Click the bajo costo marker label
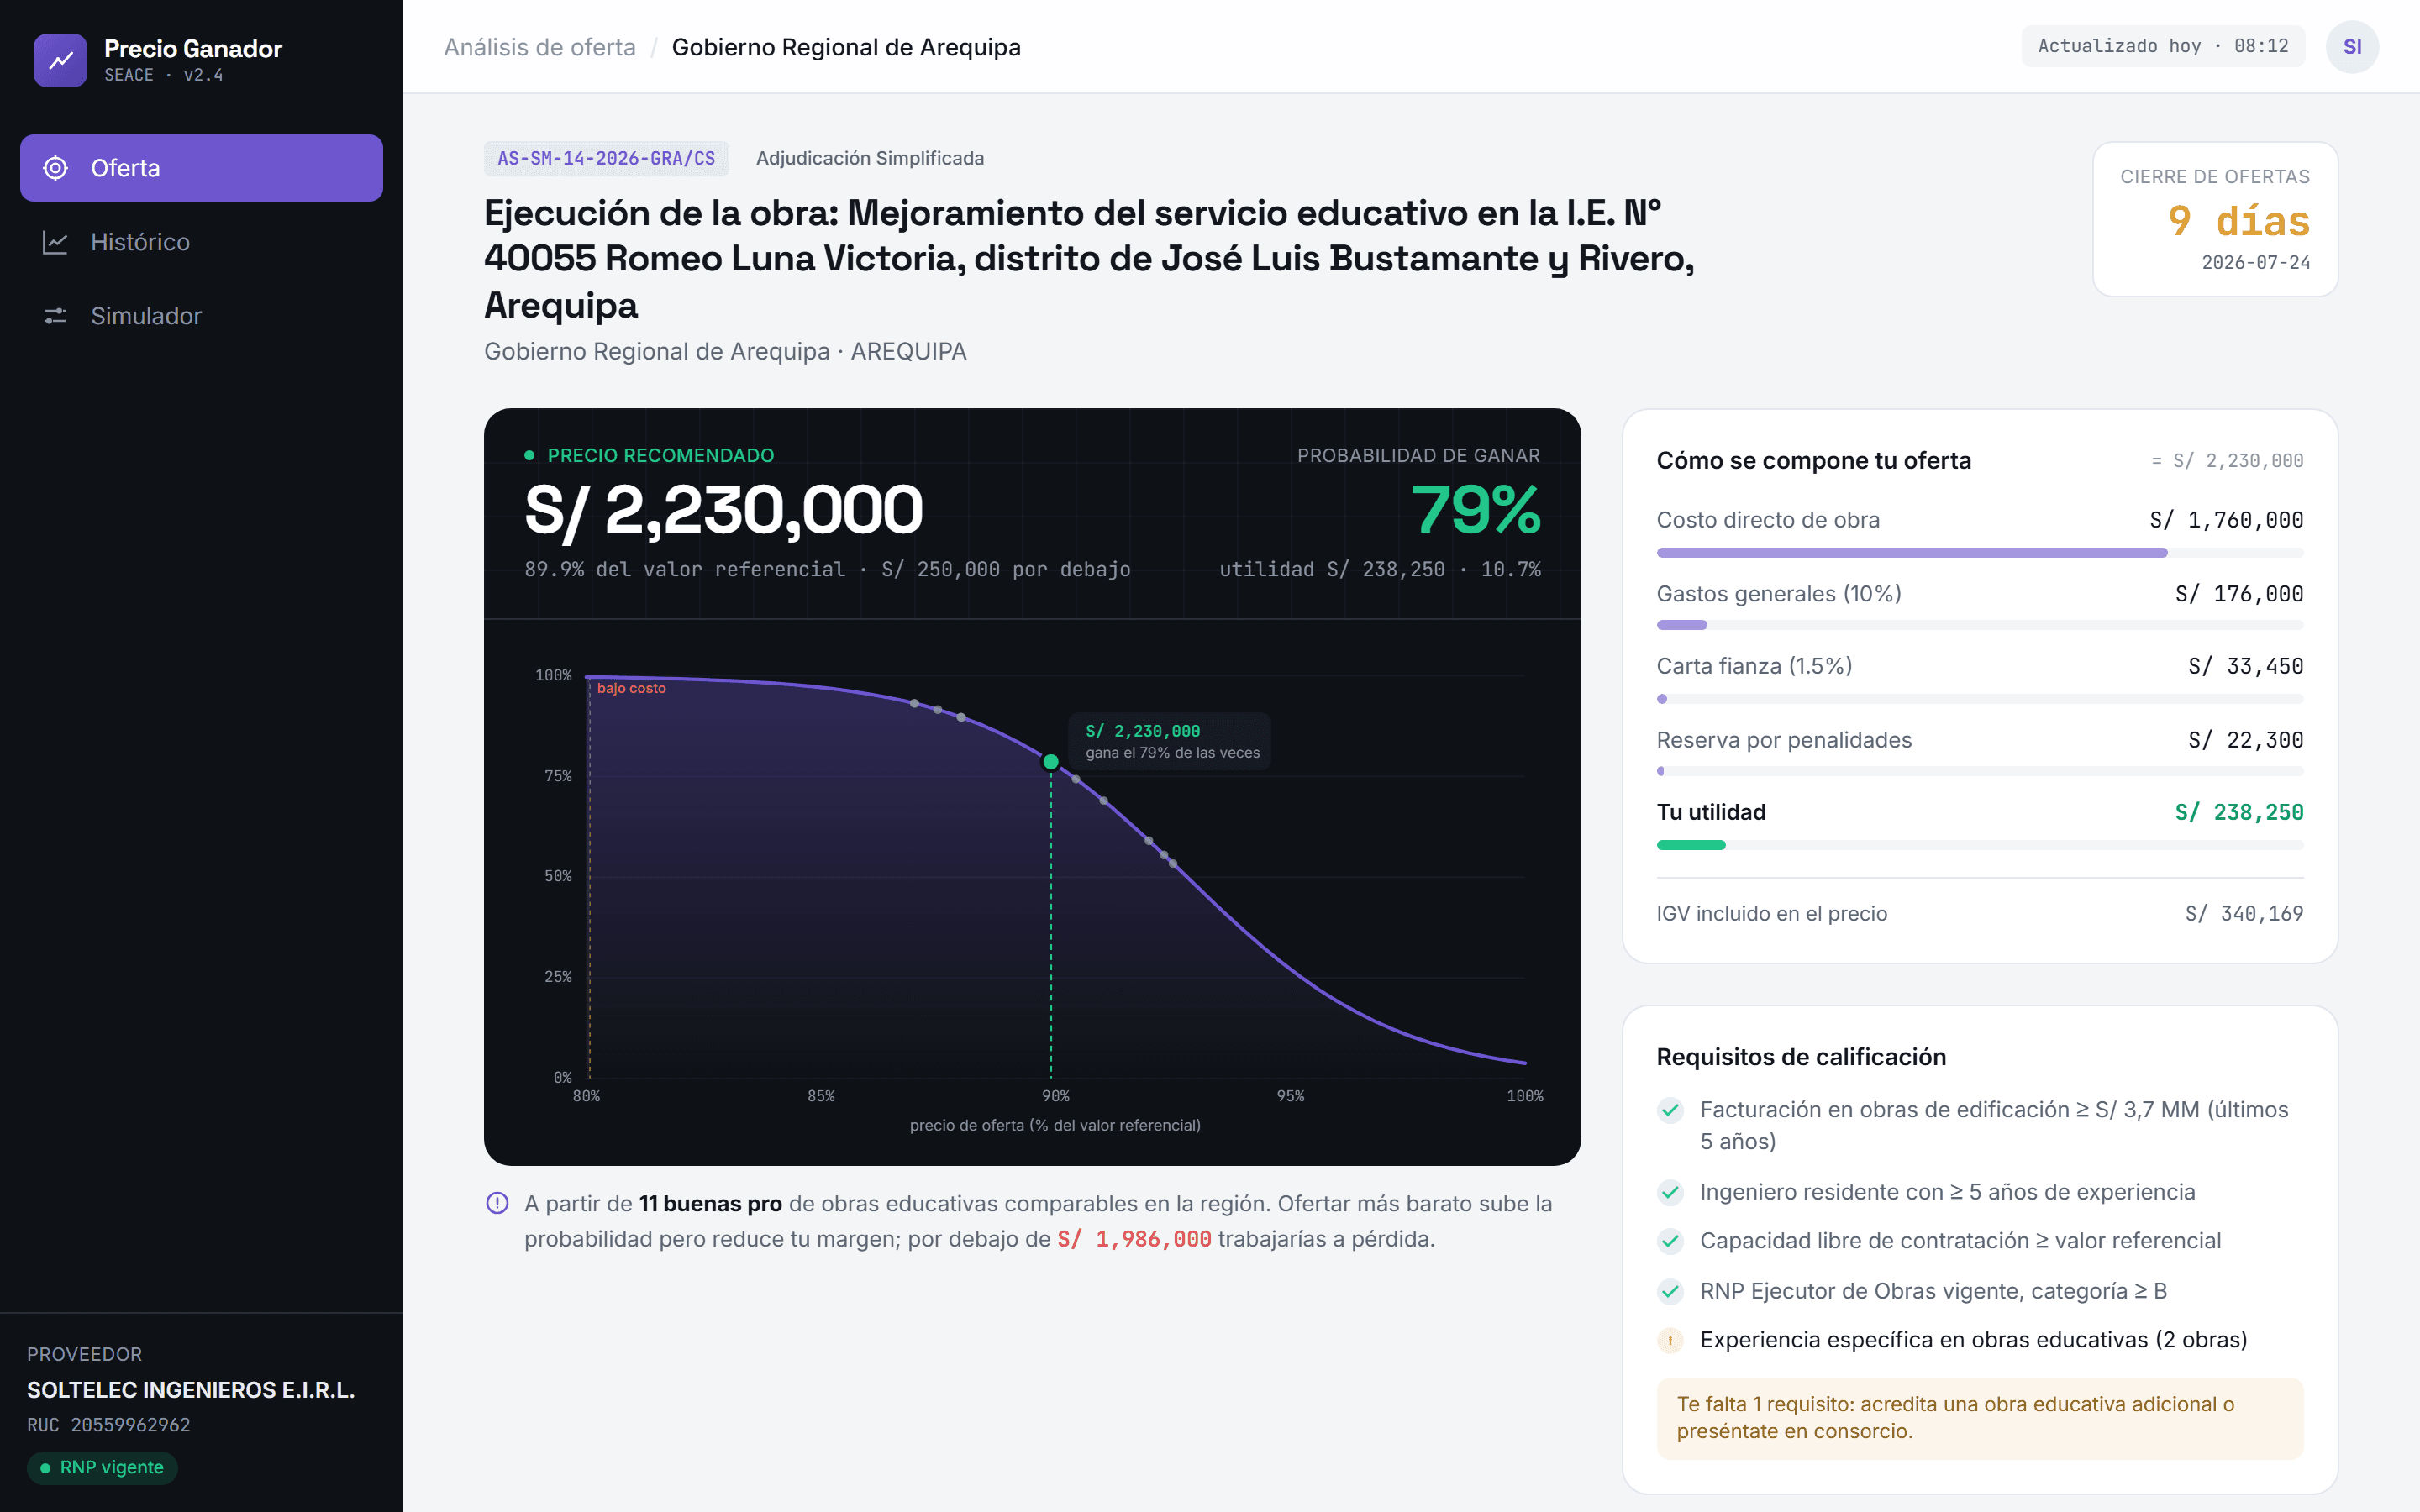 (631, 688)
